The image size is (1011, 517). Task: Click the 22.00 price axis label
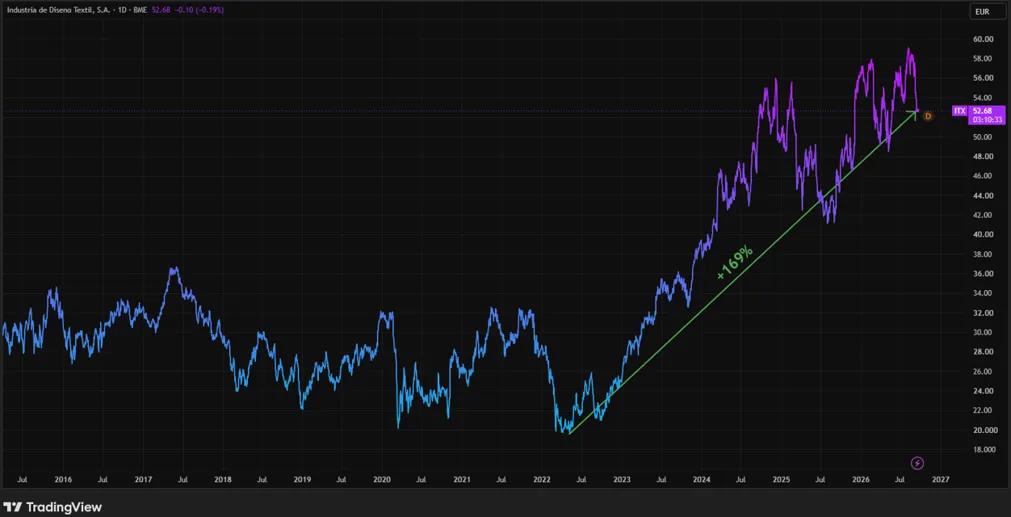click(983, 411)
